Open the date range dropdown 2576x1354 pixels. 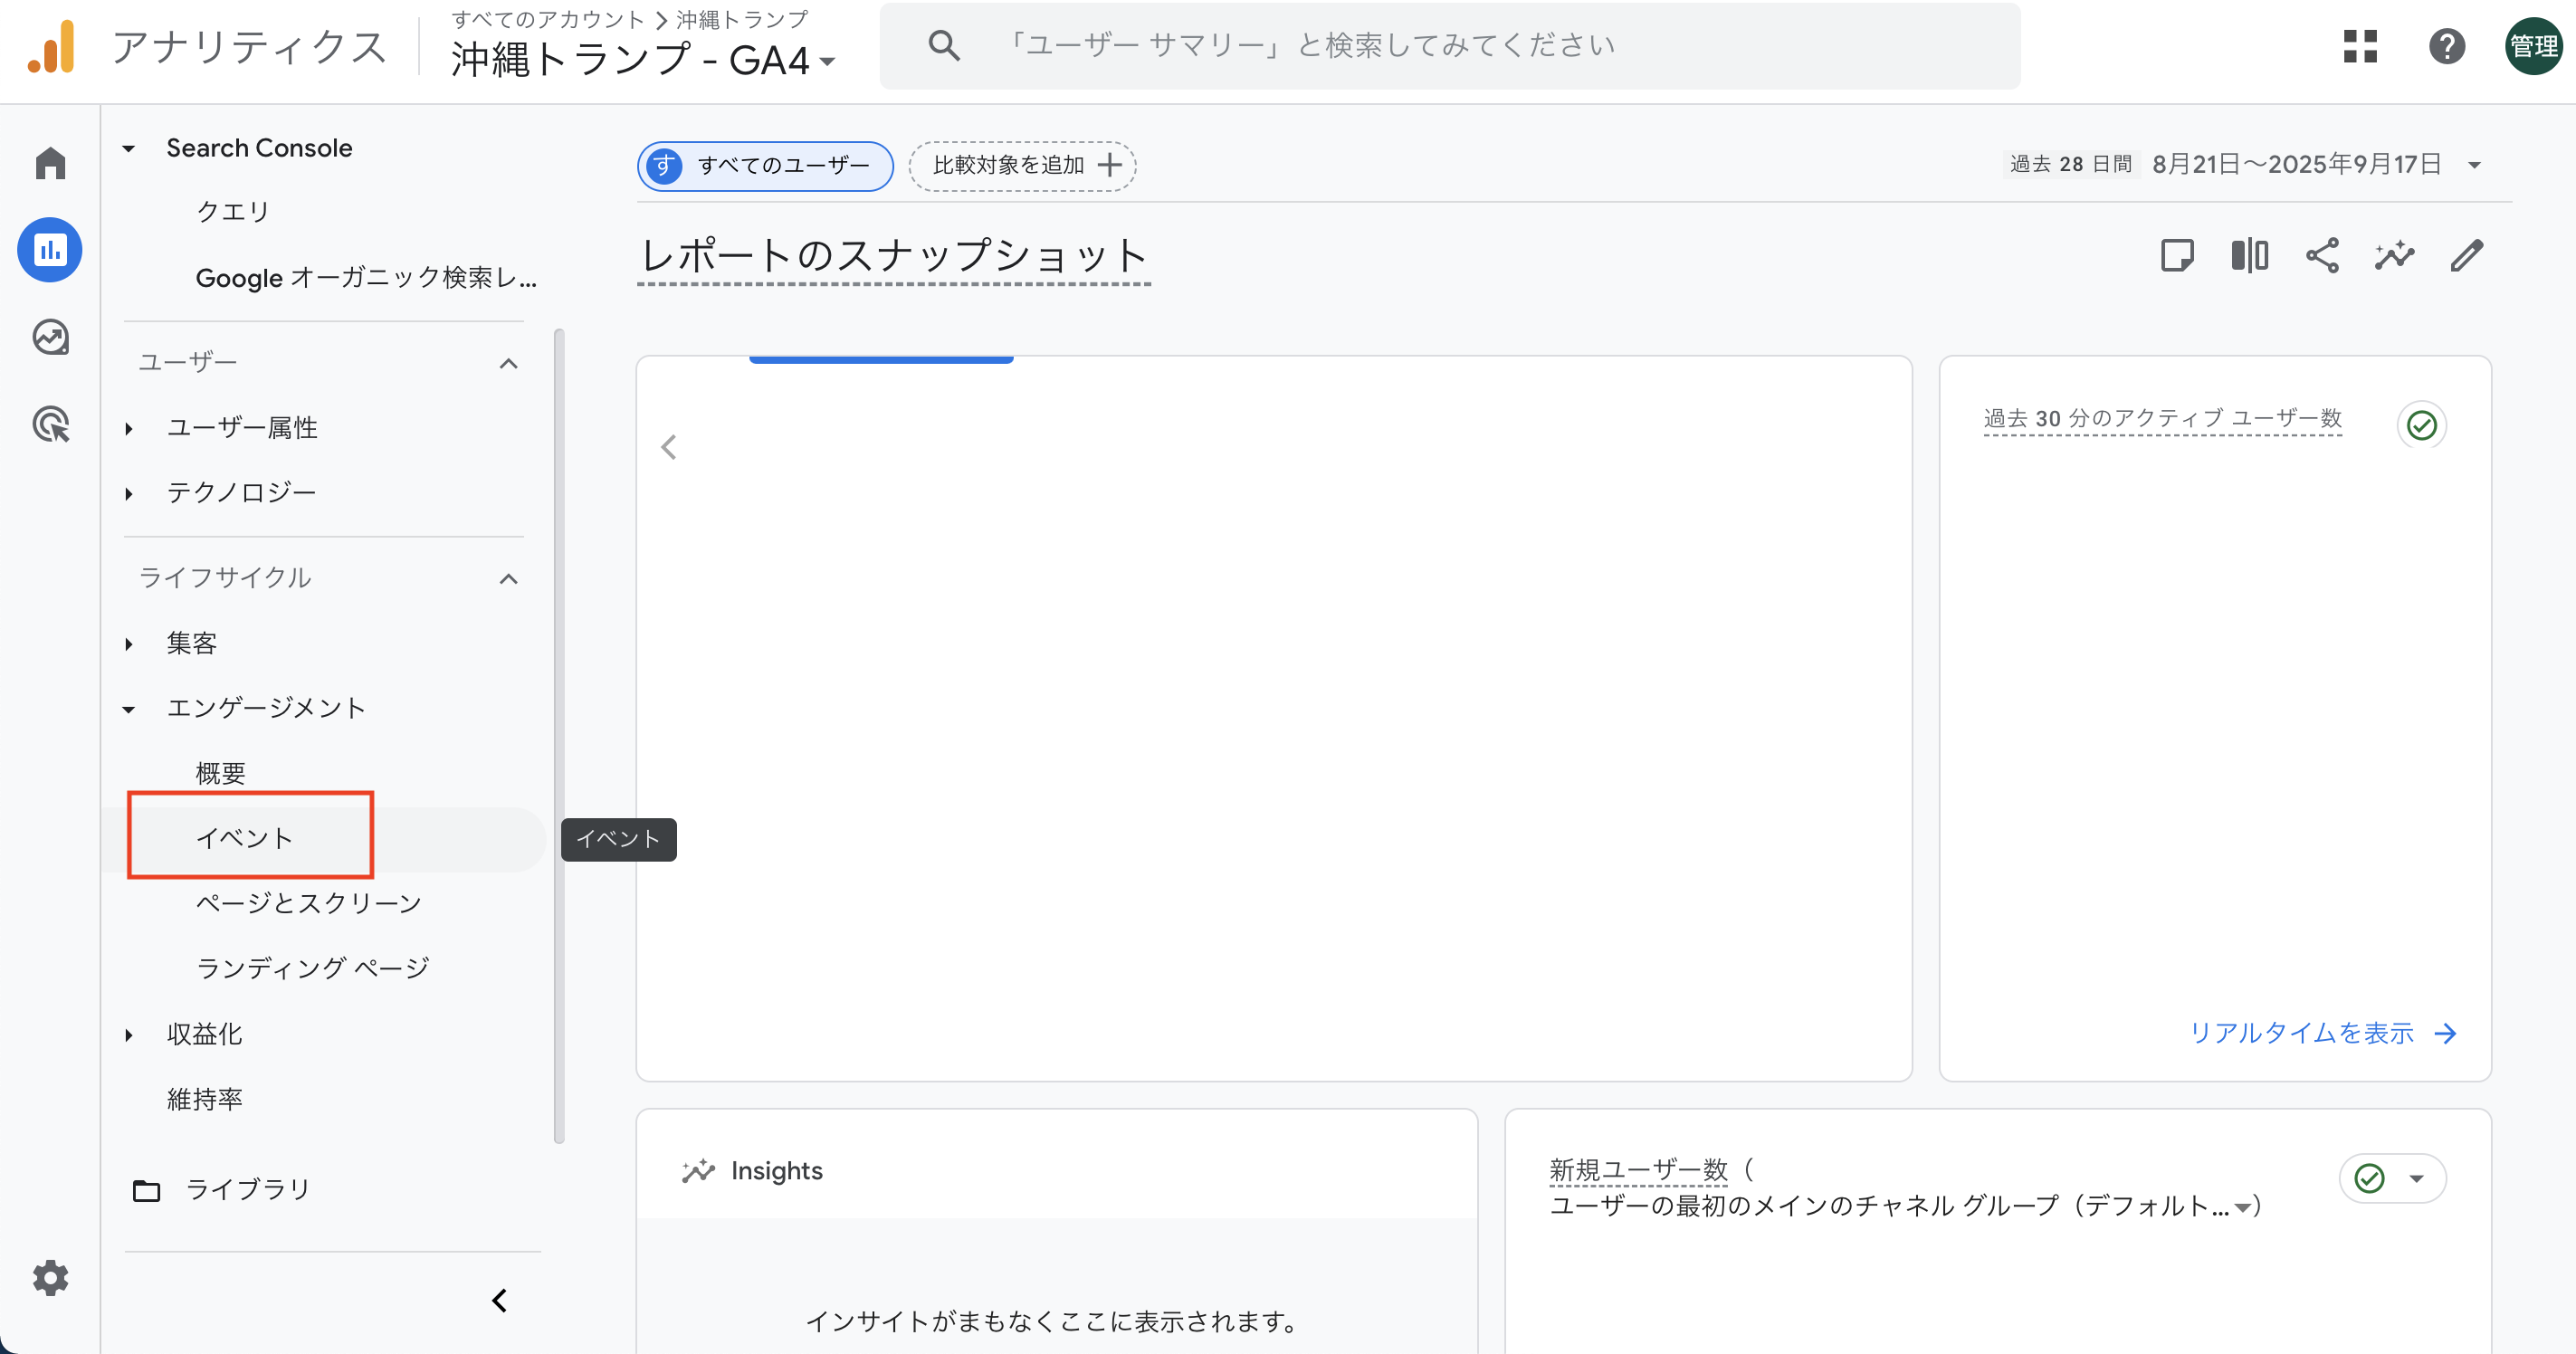(x=2474, y=165)
